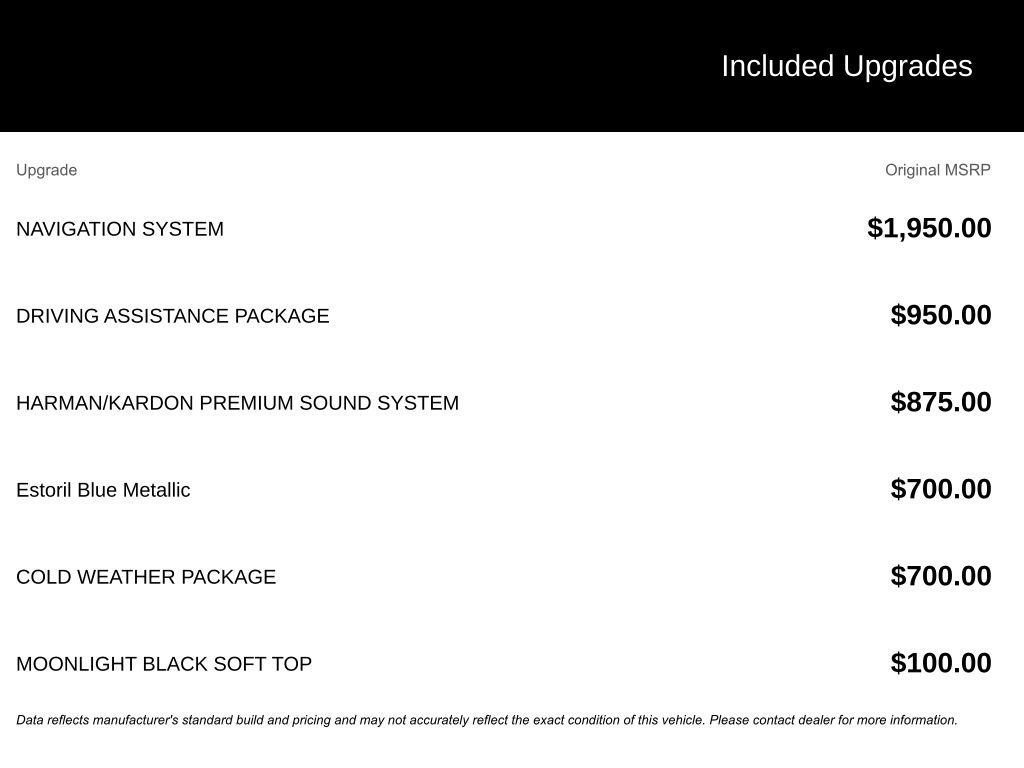Click 'exact condition of this vehicle' disclaimer phrase
Viewport: 1024px width, 768px height.
[618, 720]
